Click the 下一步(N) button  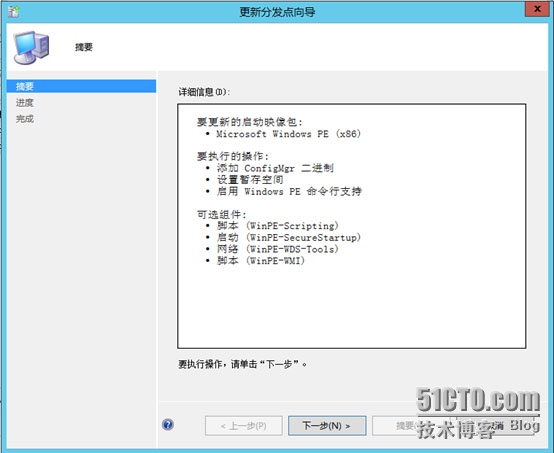[327, 426]
